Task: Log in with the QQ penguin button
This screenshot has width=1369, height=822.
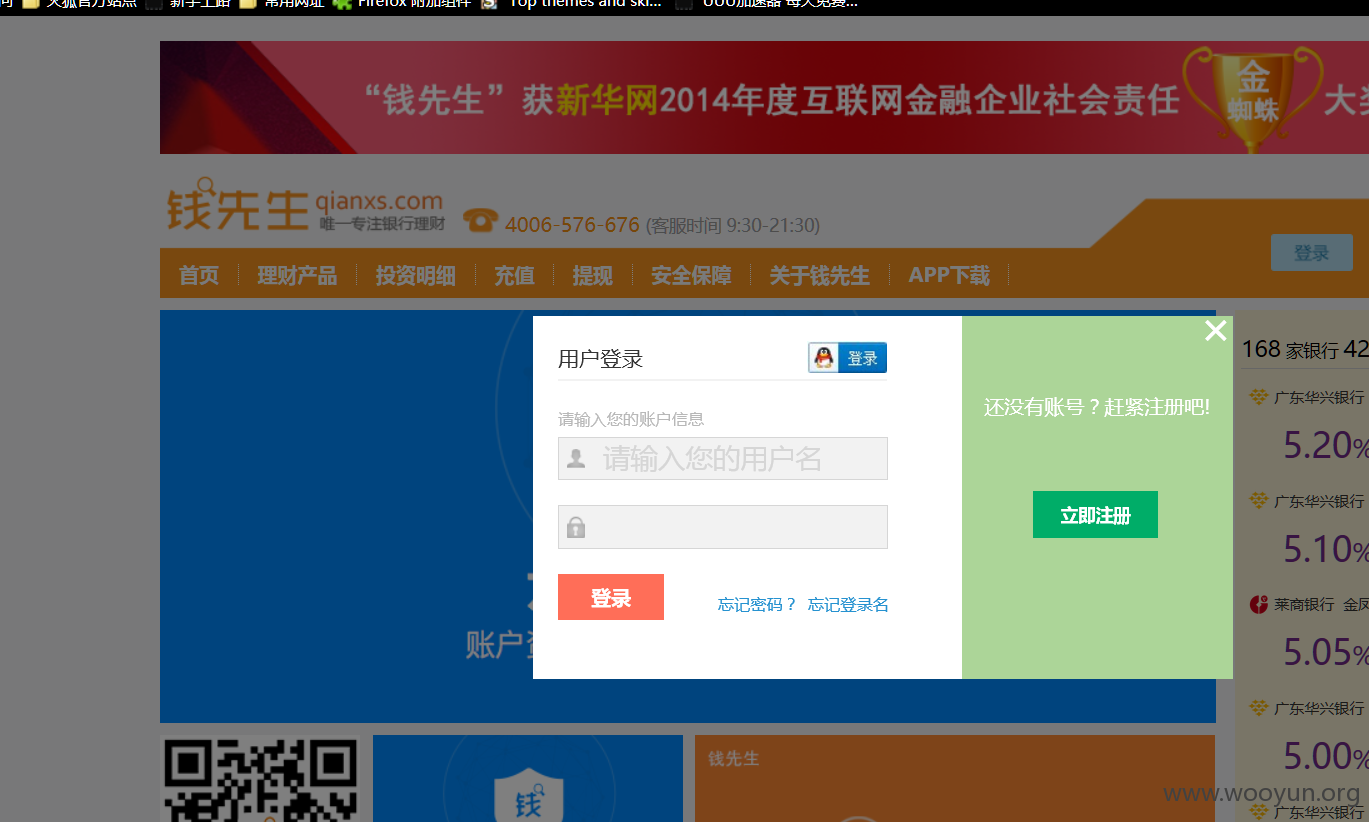Action: [847, 358]
